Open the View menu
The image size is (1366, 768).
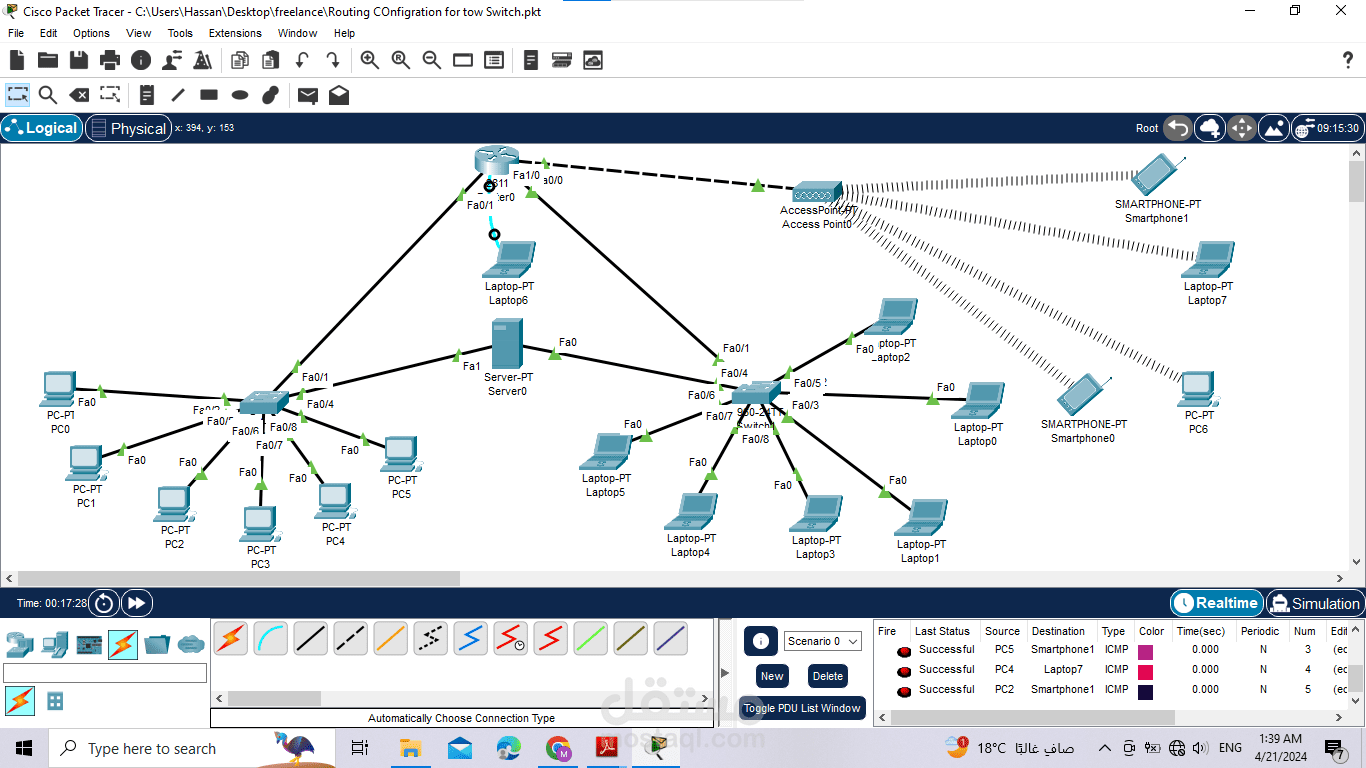139,33
